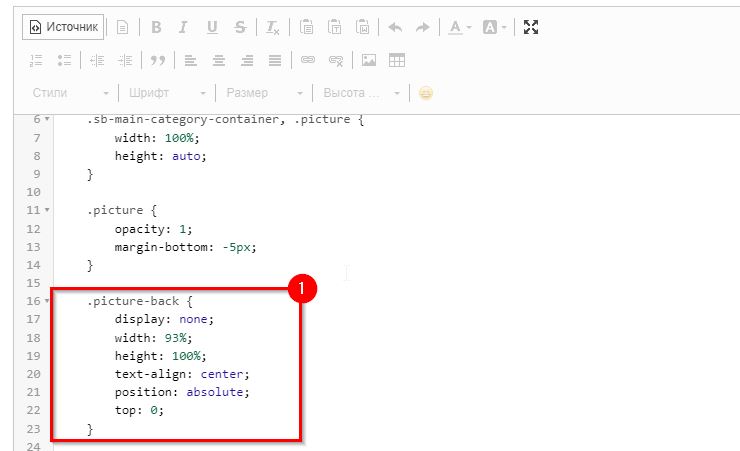Collapse the .picture-back block at line 16
The width and height of the screenshot is (740, 451).
(47, 301)
